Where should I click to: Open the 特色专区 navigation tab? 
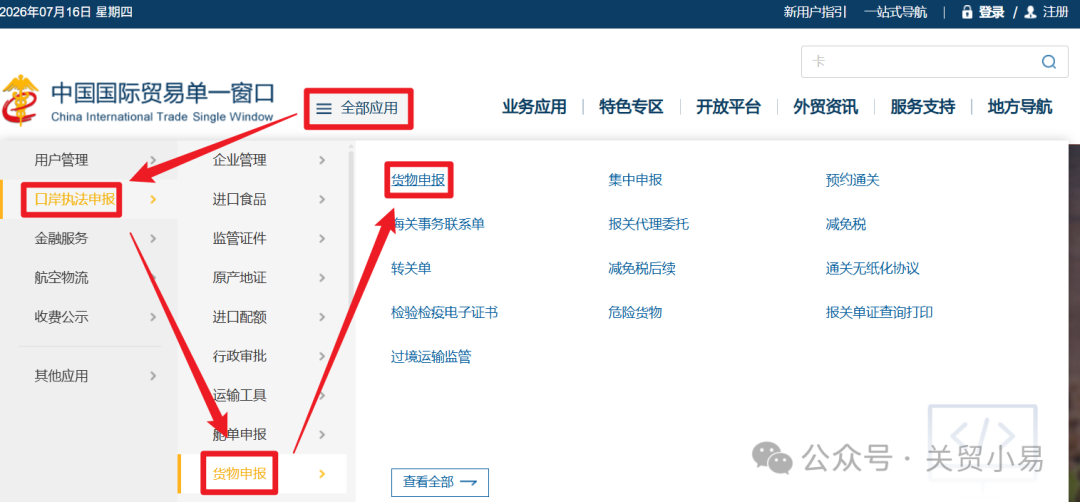[631, 107]
